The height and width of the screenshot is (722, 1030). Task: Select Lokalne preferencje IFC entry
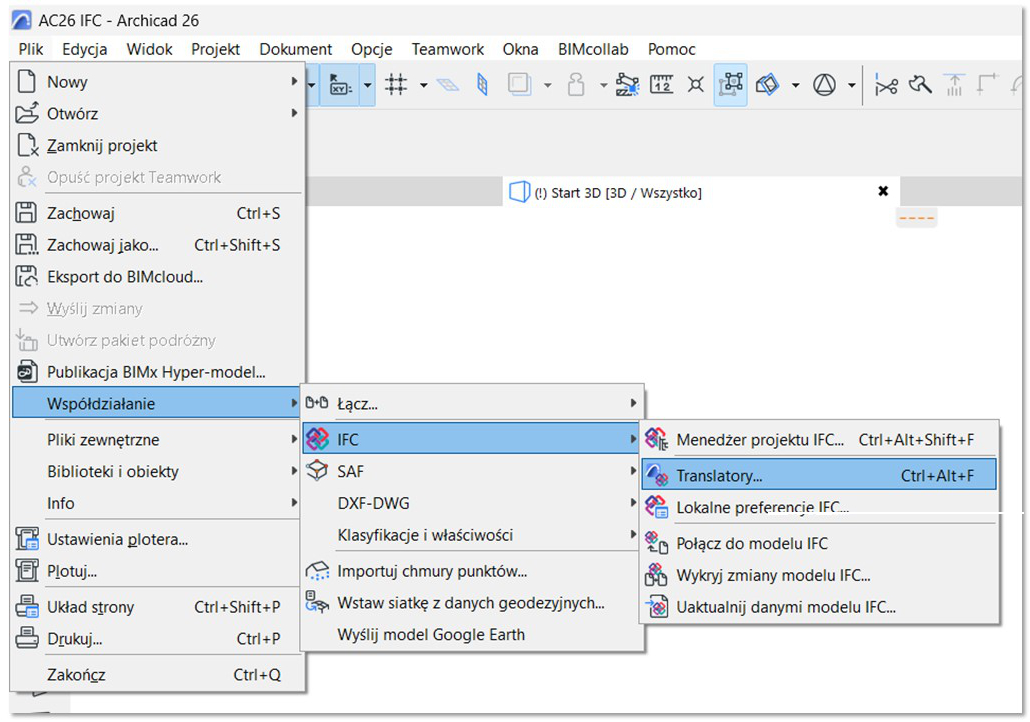818,507
